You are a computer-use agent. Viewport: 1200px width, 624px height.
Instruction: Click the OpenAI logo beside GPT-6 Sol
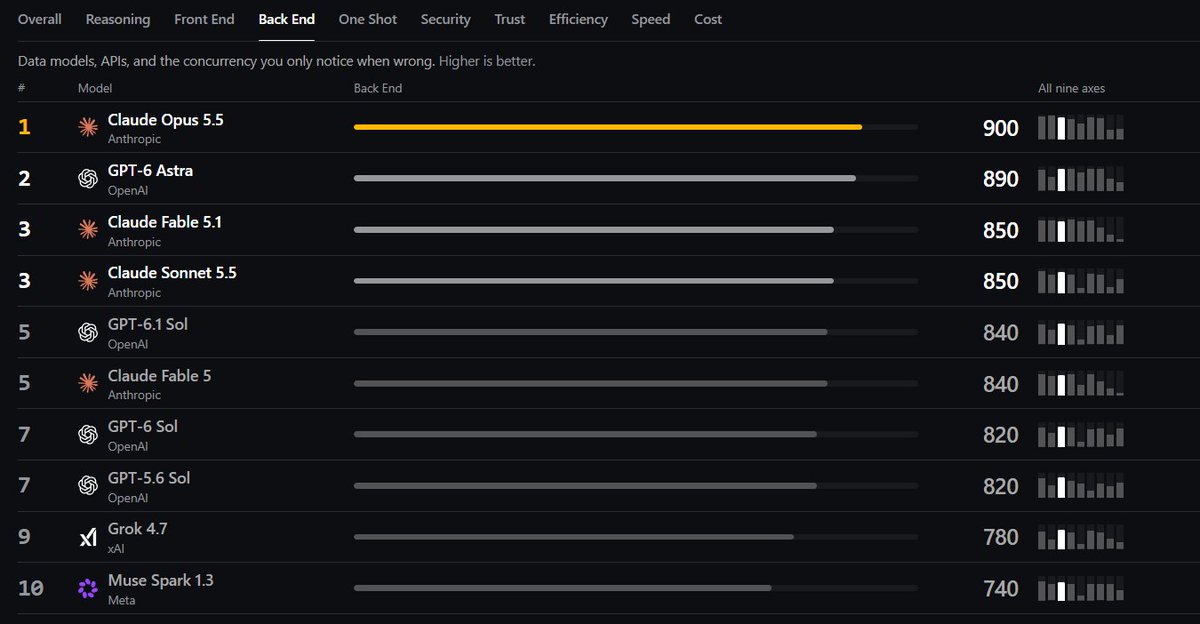click(x=88, y=434)
